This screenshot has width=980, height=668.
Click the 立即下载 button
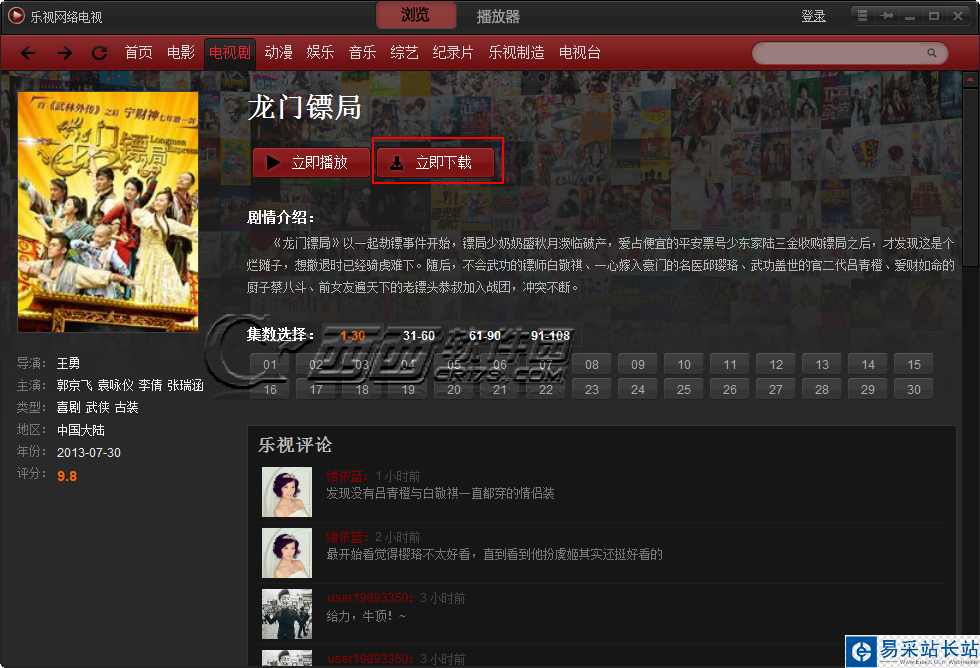(436, 162)
